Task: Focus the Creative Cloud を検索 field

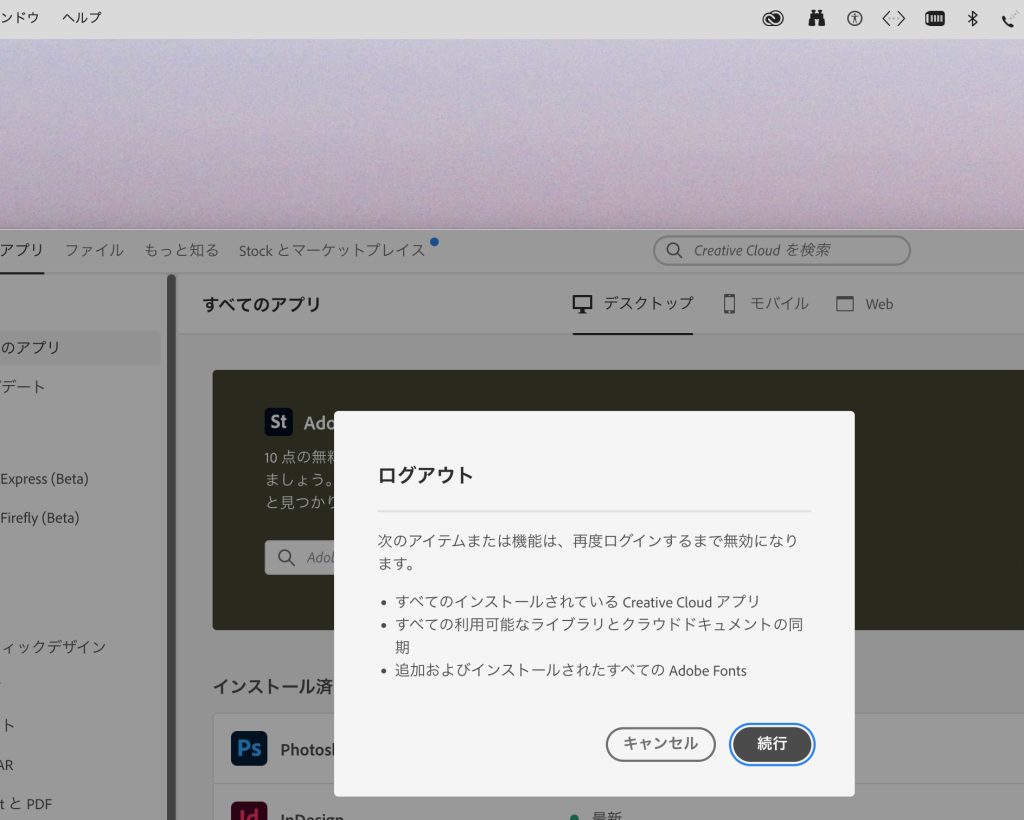Action: 782,250
